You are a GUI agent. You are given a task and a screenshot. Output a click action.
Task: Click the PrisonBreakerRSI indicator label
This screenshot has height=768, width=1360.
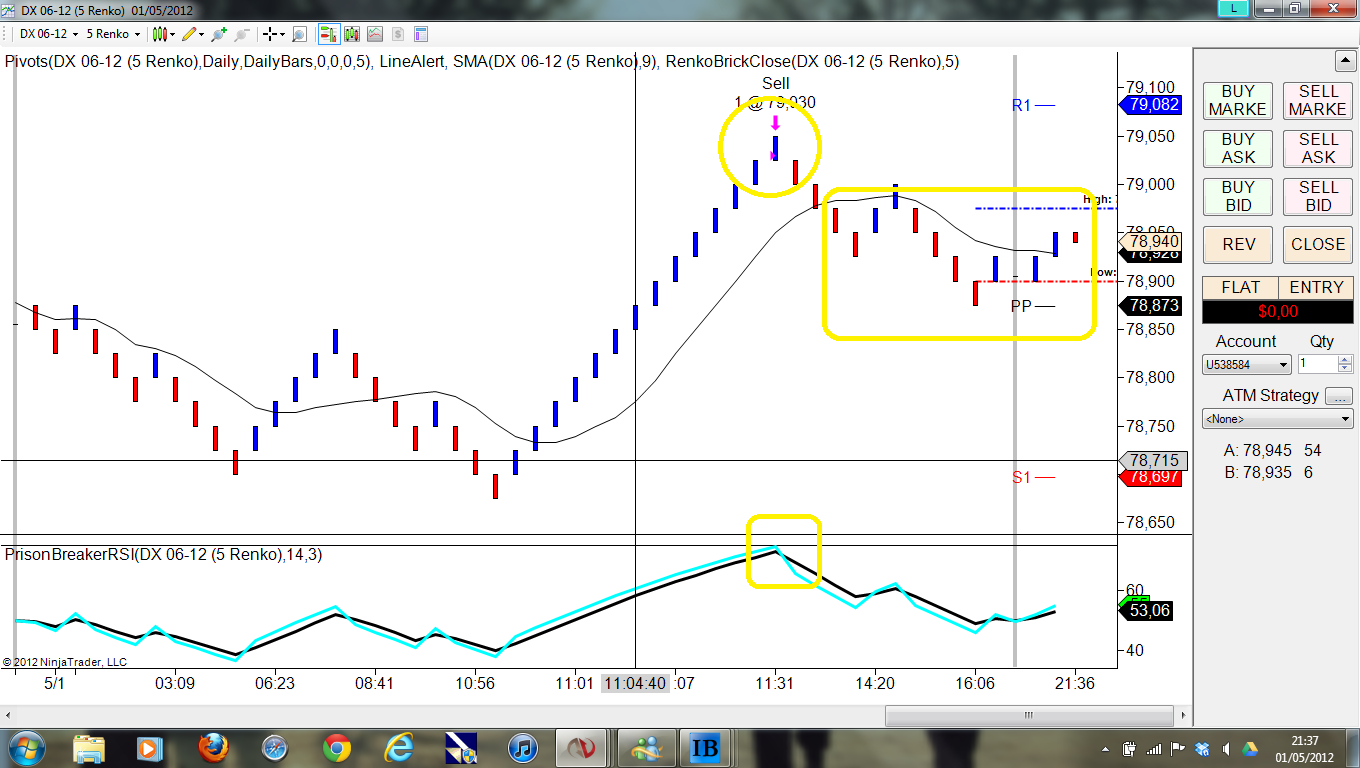point(164,555)
